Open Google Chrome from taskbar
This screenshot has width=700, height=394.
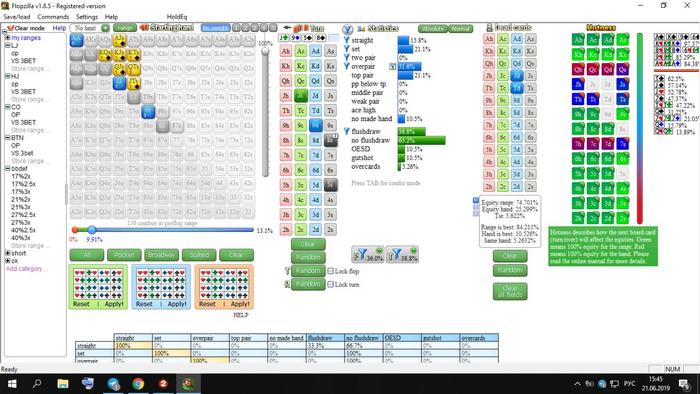point(138,384)
